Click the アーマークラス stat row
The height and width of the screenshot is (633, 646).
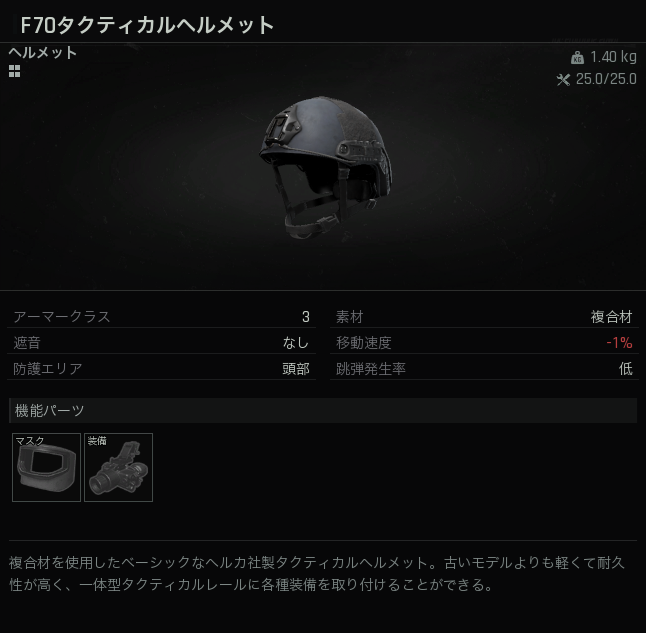pyautogui.click(x=162, y=316)
